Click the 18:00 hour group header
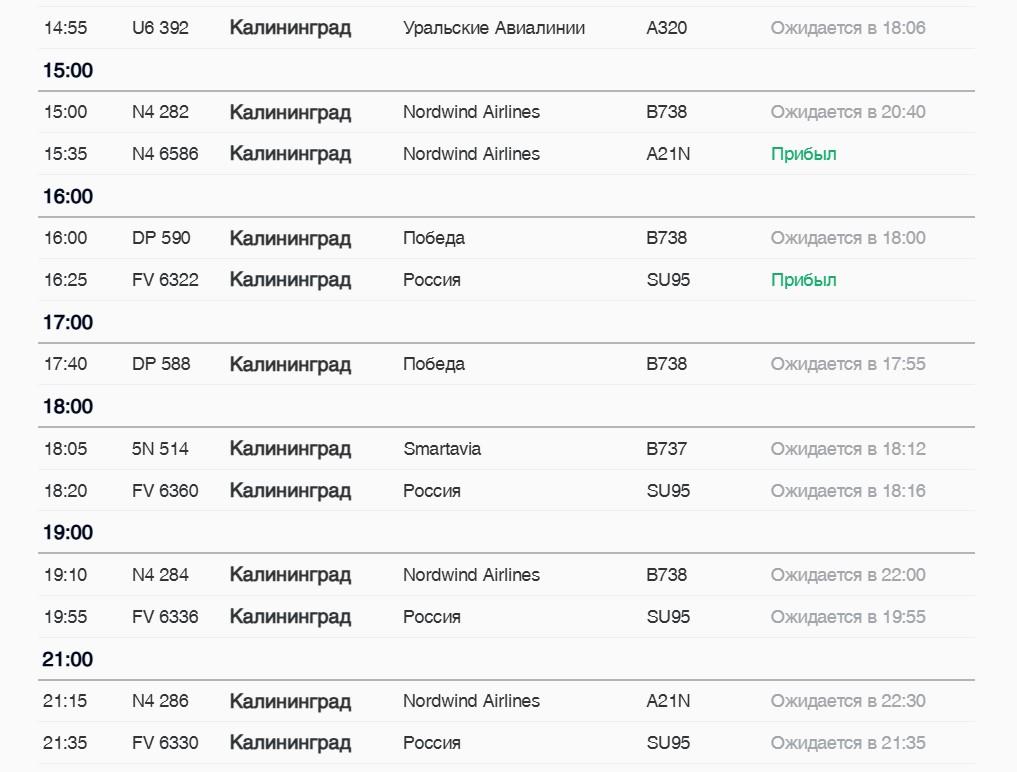 click(67, 406)
